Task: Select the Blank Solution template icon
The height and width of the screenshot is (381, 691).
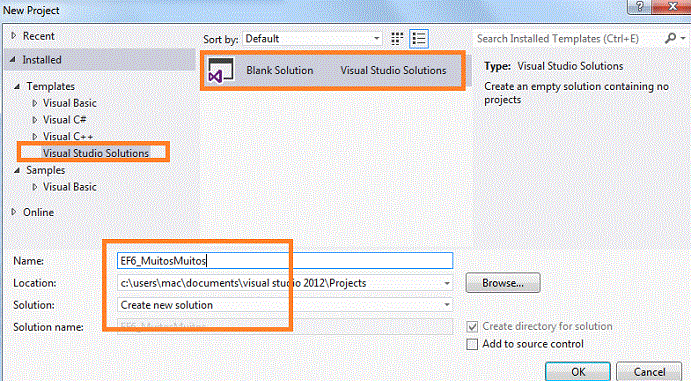Action: pos(221,70)
